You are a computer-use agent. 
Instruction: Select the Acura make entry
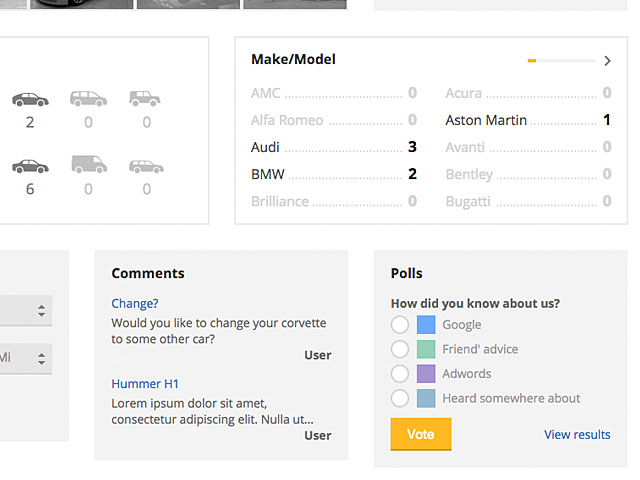(528, 93)
